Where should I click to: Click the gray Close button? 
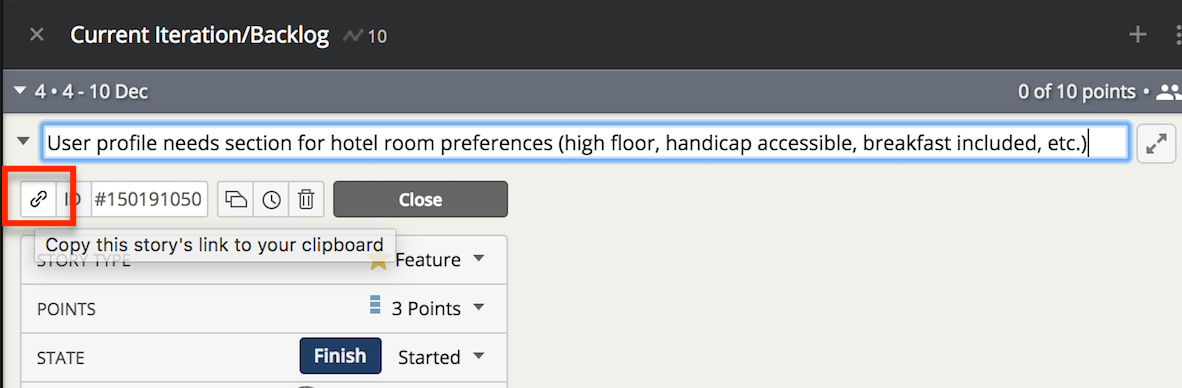click(x=421, y=200)
